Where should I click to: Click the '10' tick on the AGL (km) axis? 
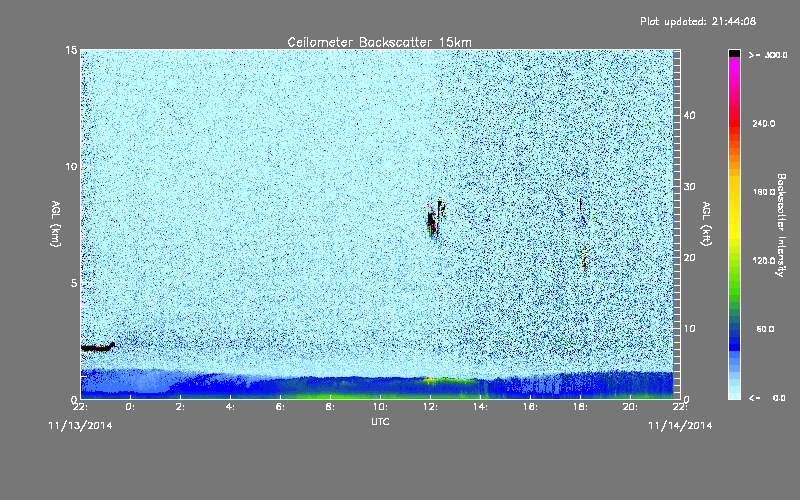pos(71,167)
